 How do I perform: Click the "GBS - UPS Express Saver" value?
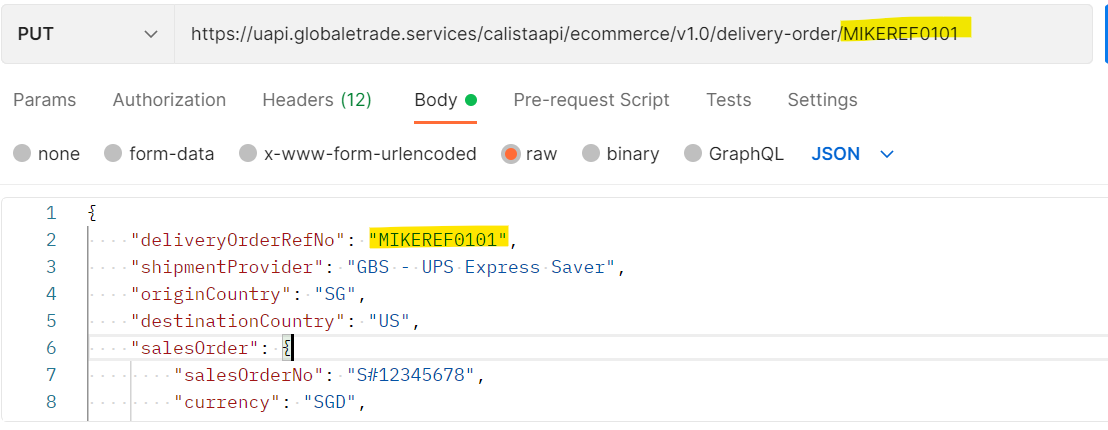click(x=485, y=267)
